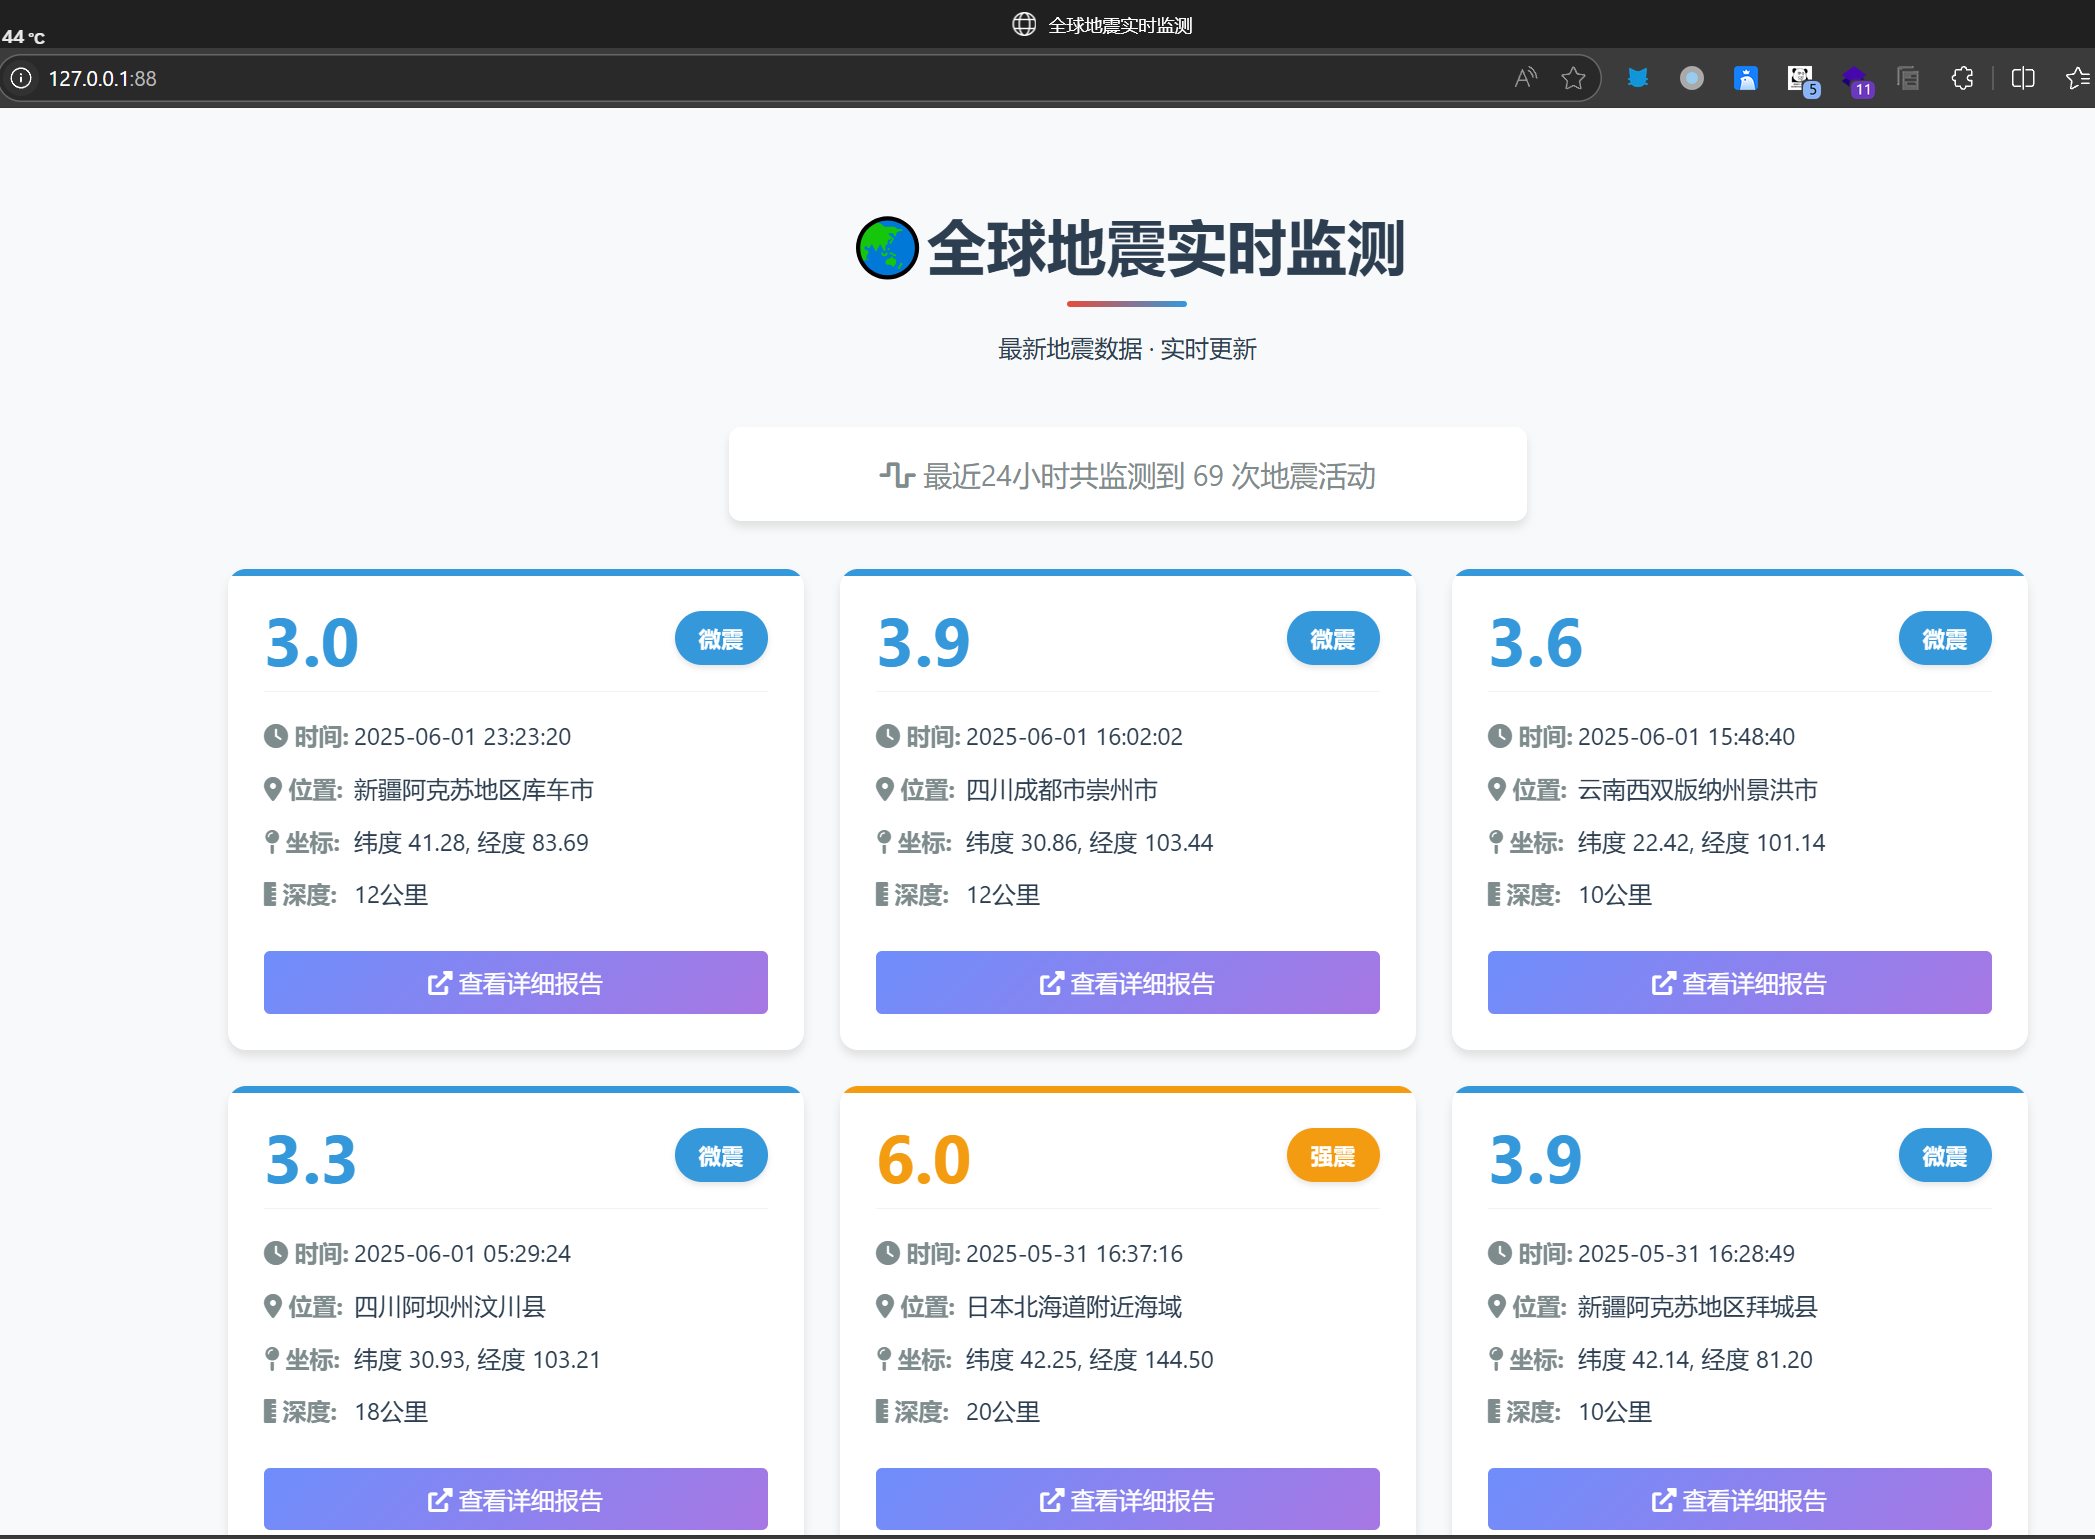Viewport: 2095px width, 1539px height.
Task: Open detailed report for the 3.0 Xinjiang quake
Action: pyautogui.click(x=515, y=982)
